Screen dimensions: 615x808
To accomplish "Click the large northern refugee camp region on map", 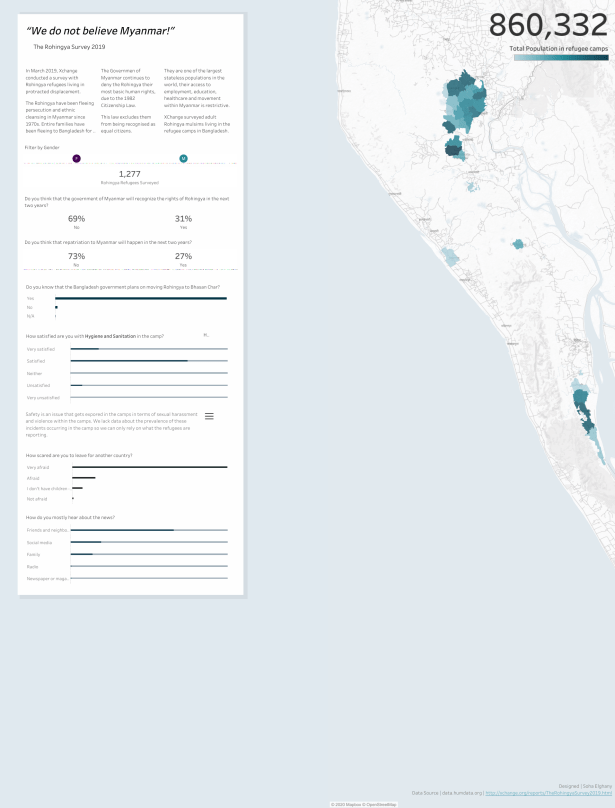I will tap(462, 100).
